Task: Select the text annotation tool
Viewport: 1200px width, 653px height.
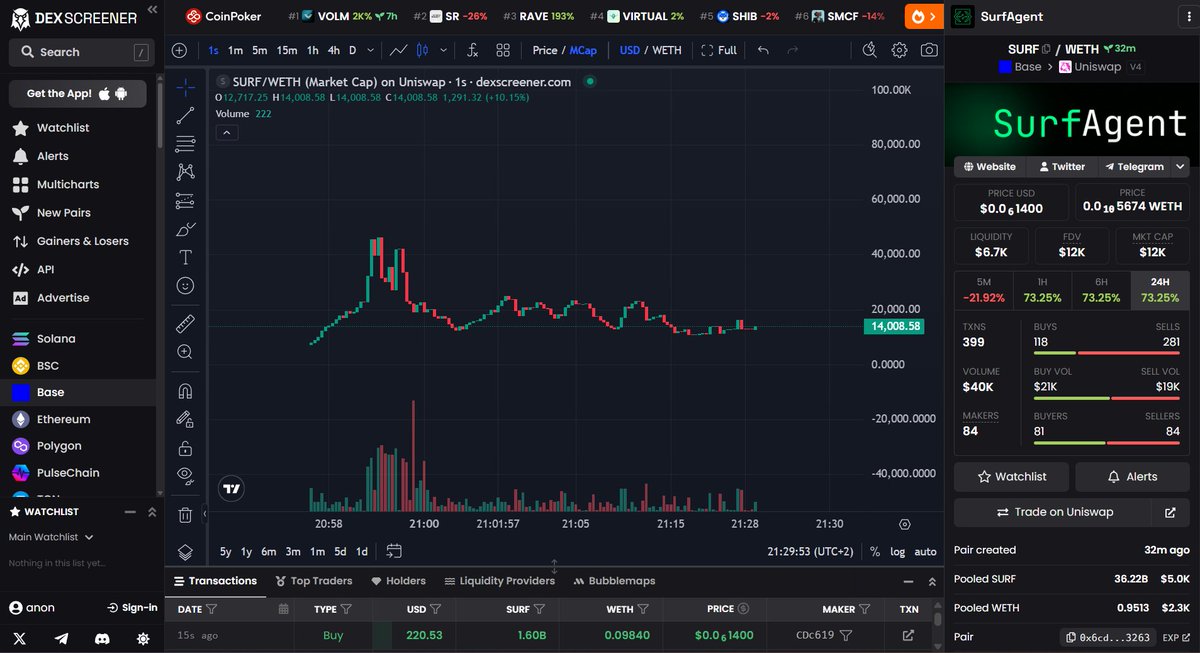Action: tap(185, 257)
